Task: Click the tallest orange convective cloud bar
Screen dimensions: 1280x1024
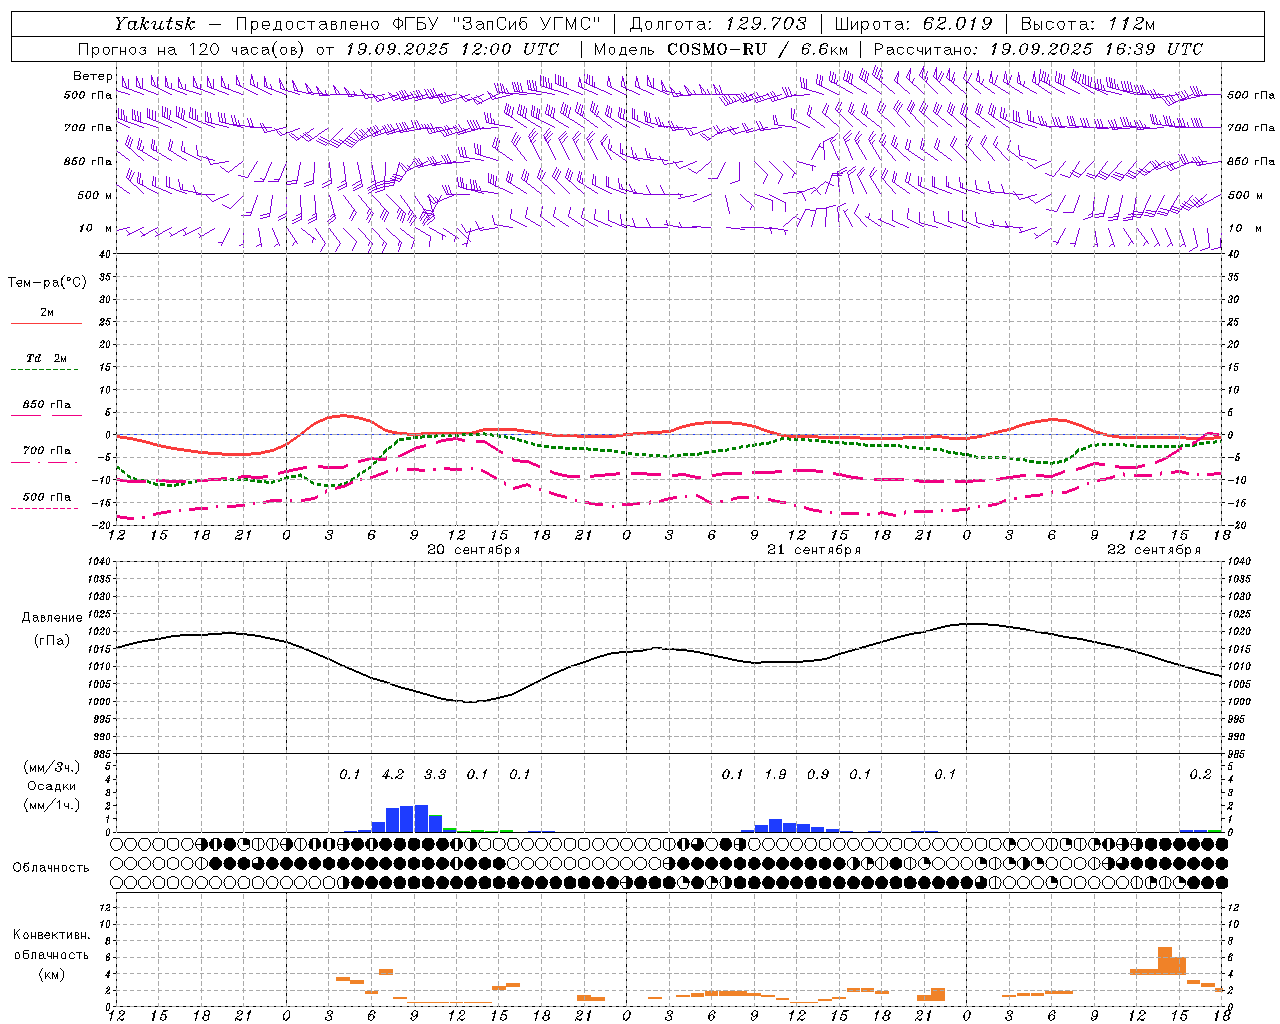Action: point(1165,961)
